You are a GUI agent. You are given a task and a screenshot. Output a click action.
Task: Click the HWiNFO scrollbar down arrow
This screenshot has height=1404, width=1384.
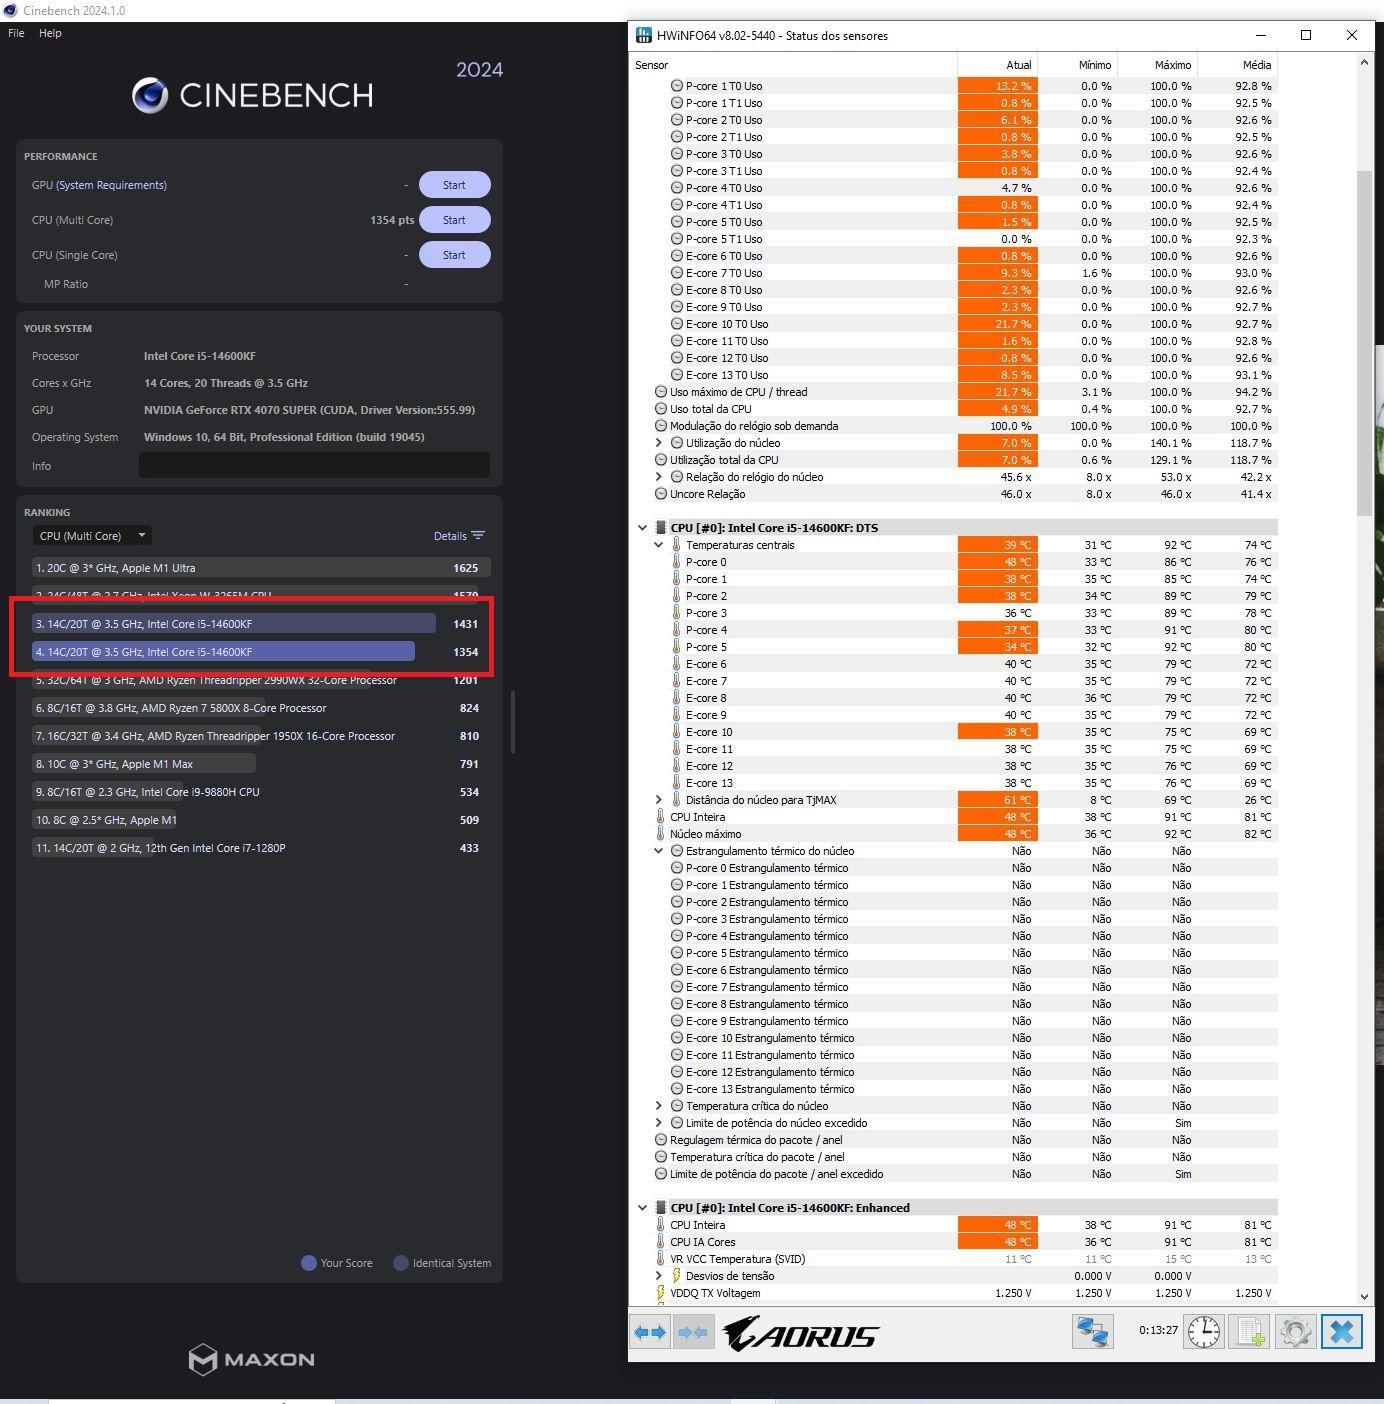tap(1364, 1296)
